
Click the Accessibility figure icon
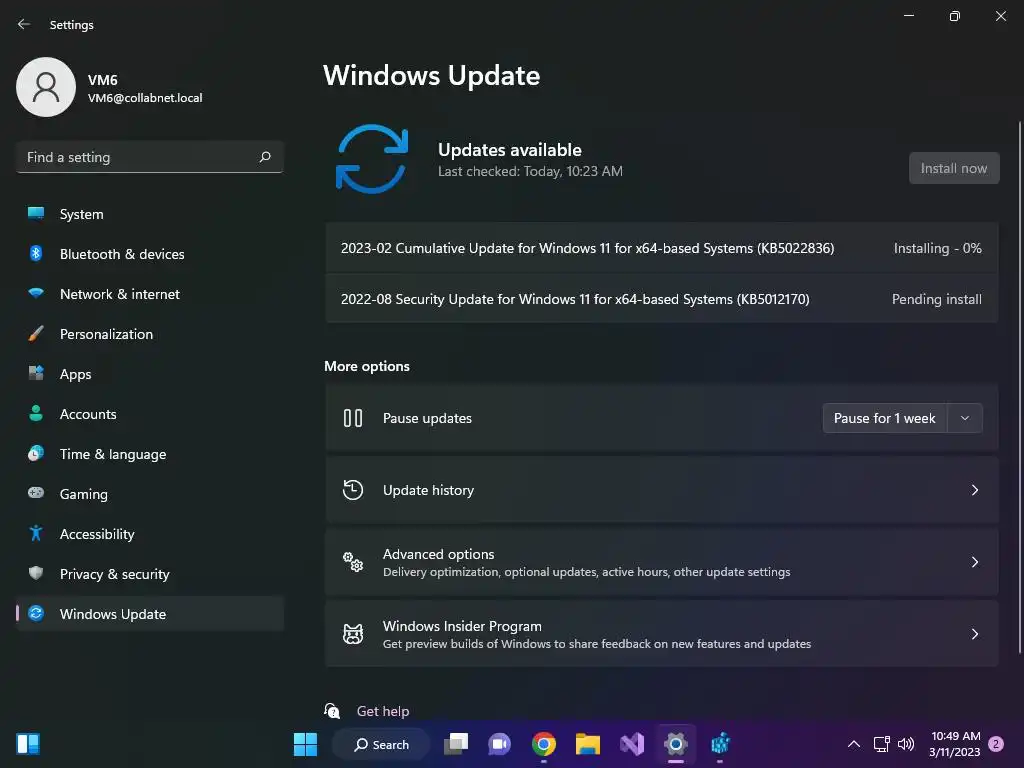(x=36, y=534)
